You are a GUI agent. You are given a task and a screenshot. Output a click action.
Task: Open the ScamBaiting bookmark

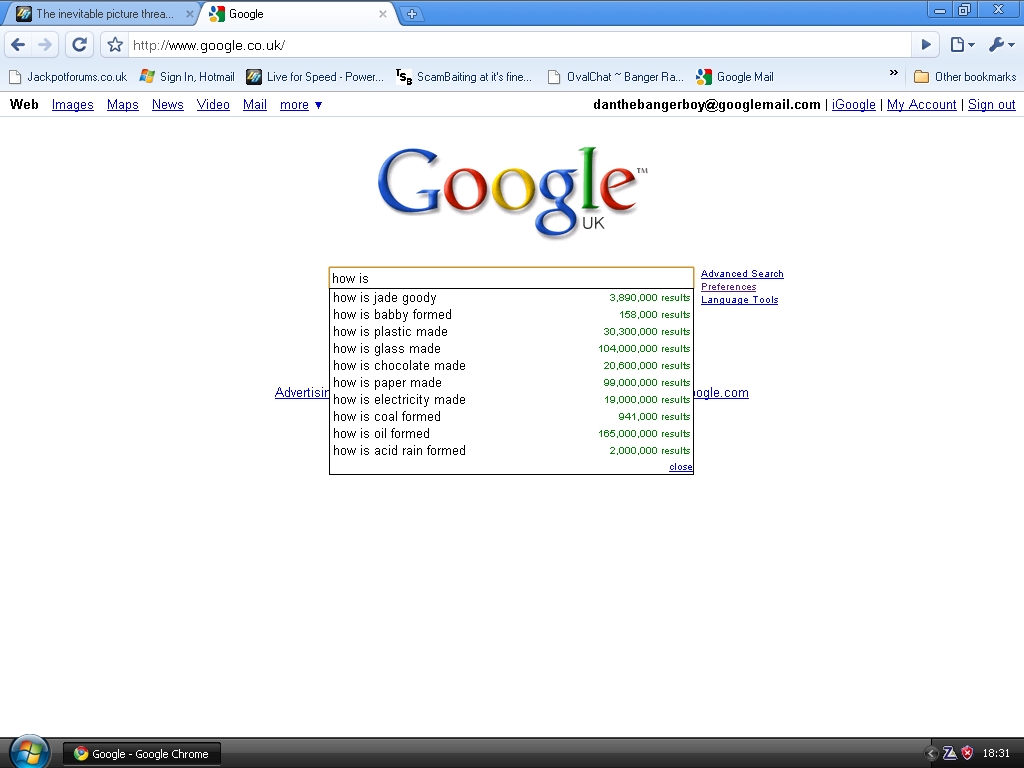point(464,77)
